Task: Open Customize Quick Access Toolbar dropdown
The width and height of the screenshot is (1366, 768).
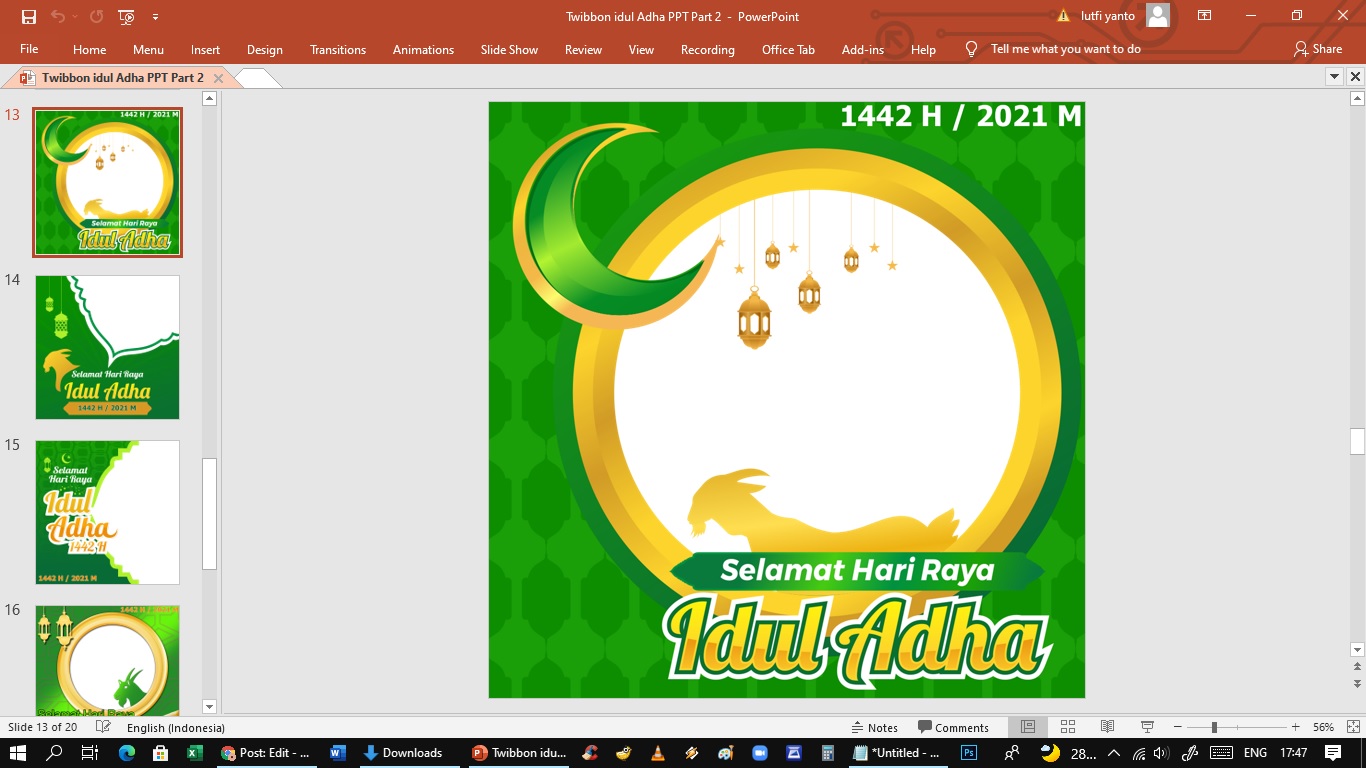Action: tap(155, 17)
